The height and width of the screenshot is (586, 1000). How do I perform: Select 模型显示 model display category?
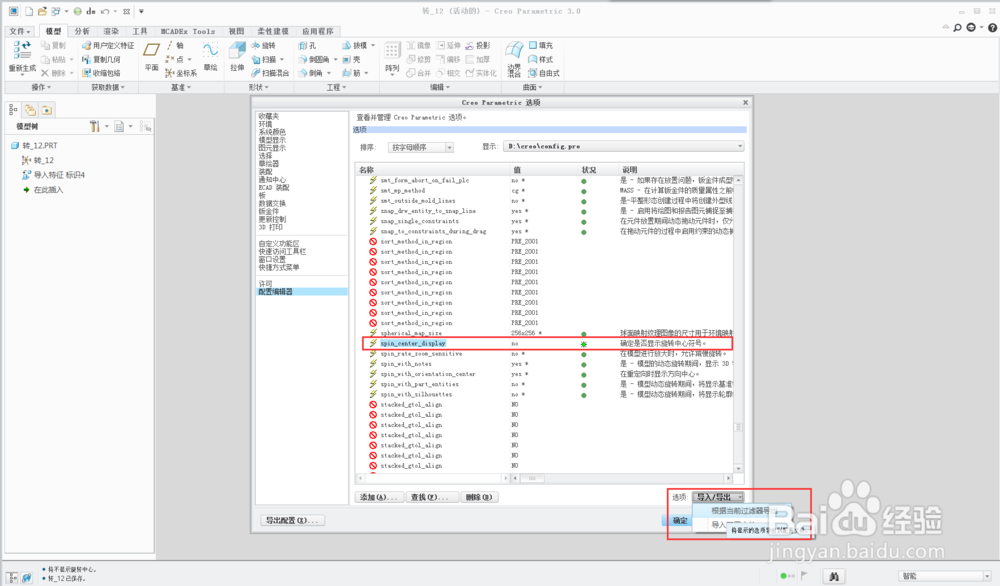point(272,140)
